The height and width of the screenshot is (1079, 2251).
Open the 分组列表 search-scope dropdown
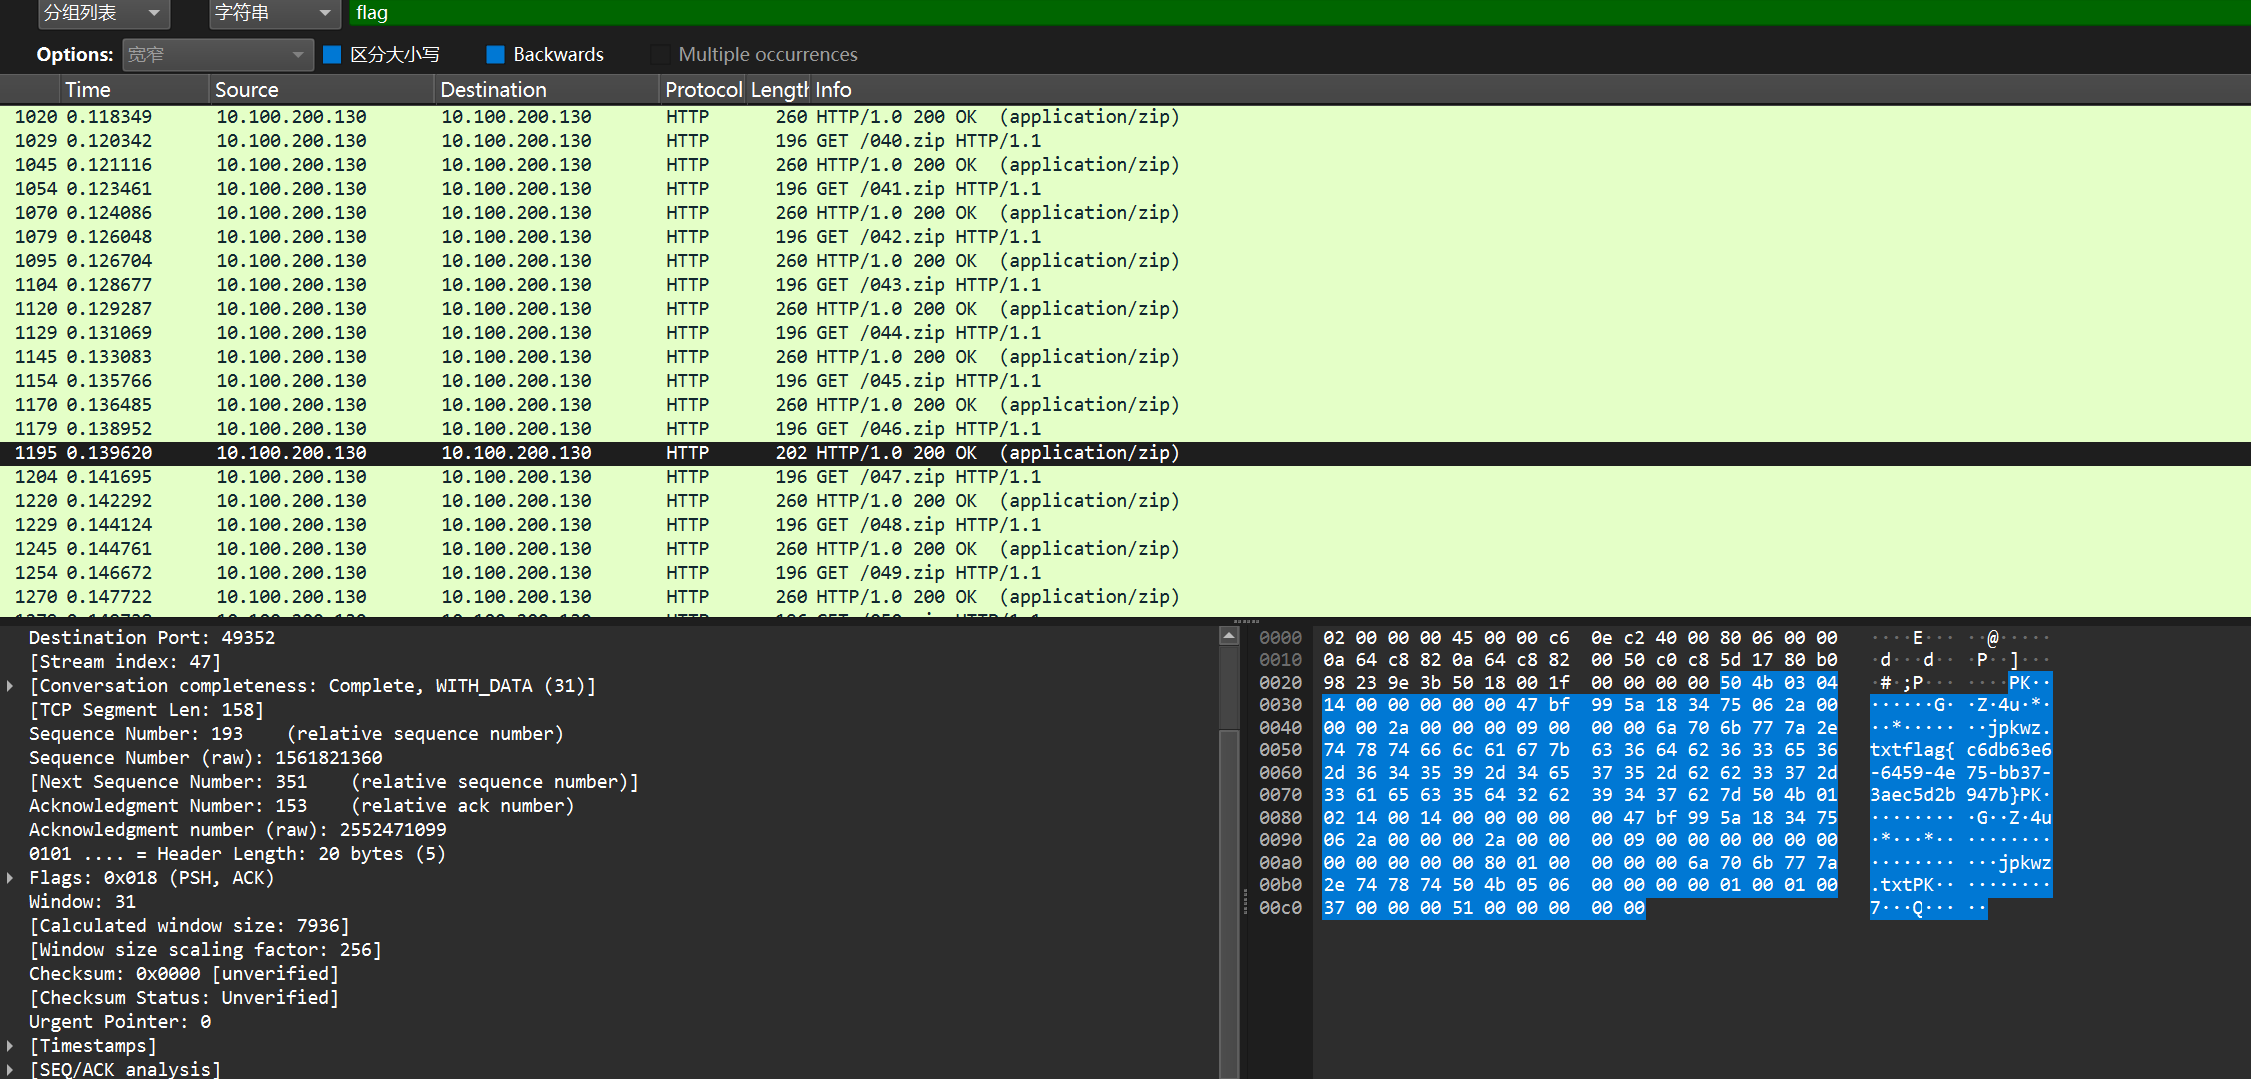(103, 13)
